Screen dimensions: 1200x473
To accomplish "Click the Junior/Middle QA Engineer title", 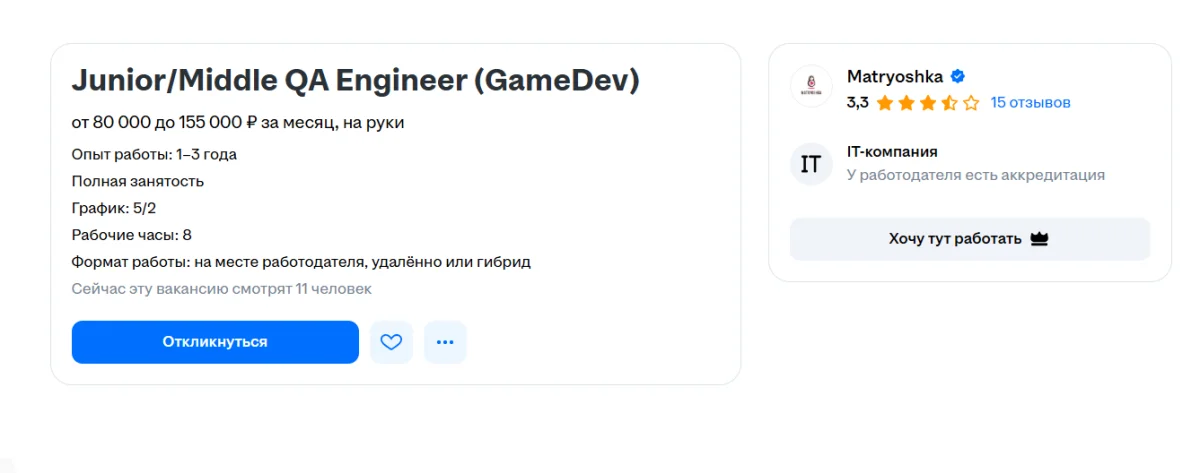I will point(355,81).
